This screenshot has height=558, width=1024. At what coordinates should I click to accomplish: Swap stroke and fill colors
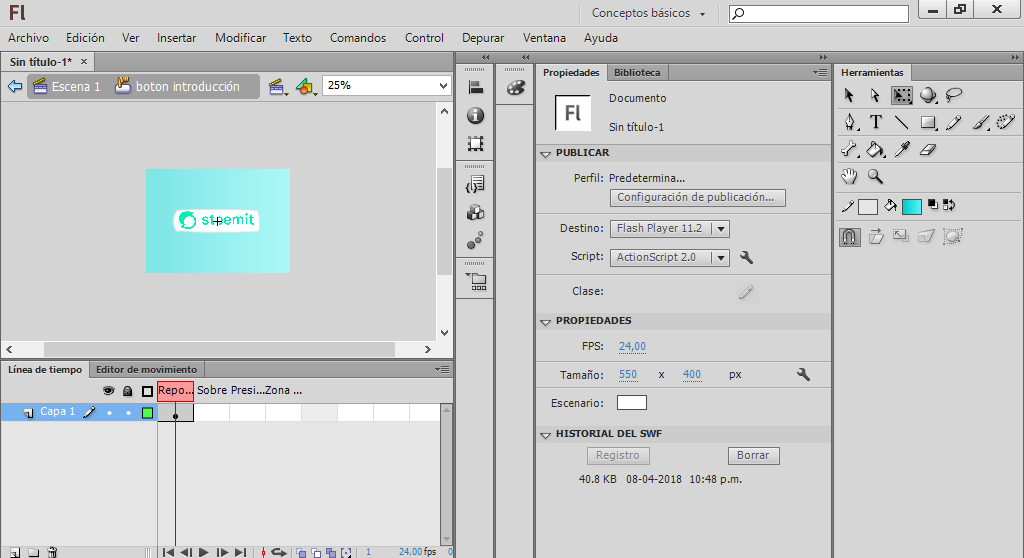949,205
